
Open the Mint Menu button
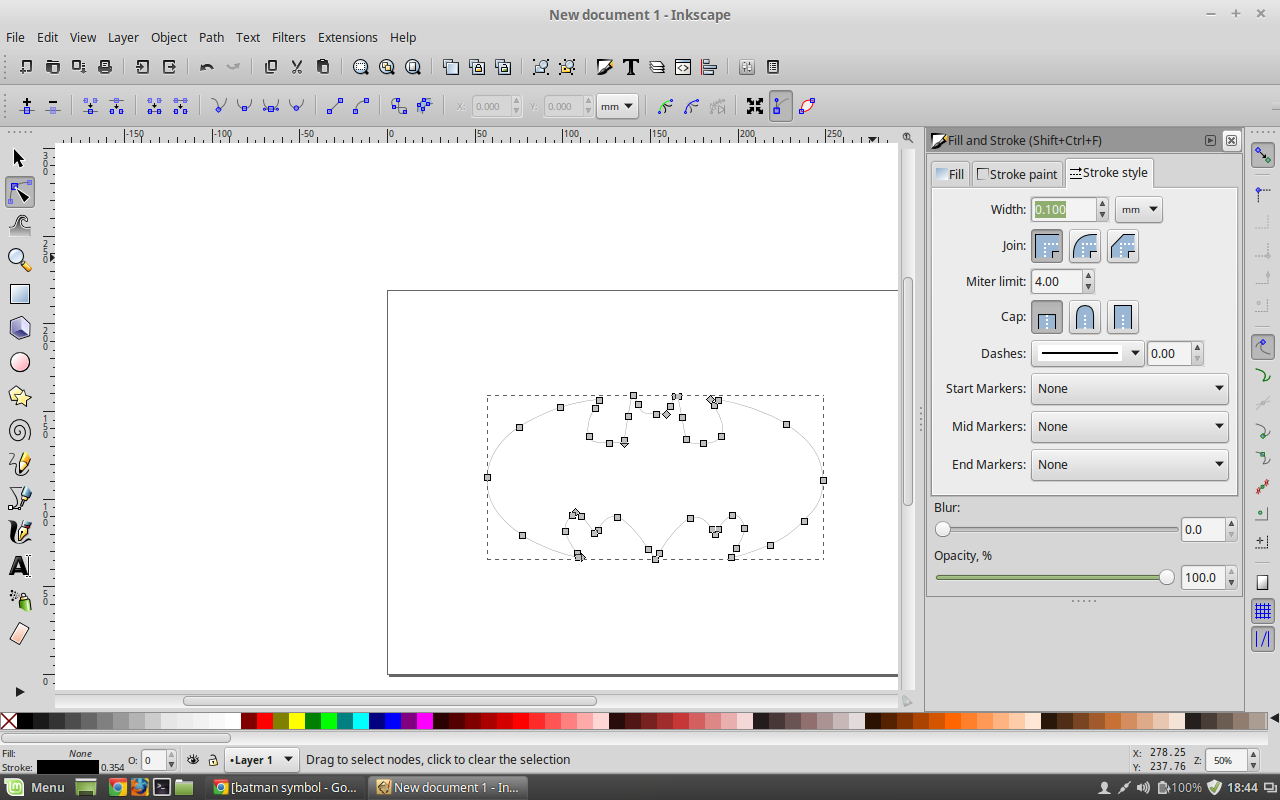tap(36, 787)
